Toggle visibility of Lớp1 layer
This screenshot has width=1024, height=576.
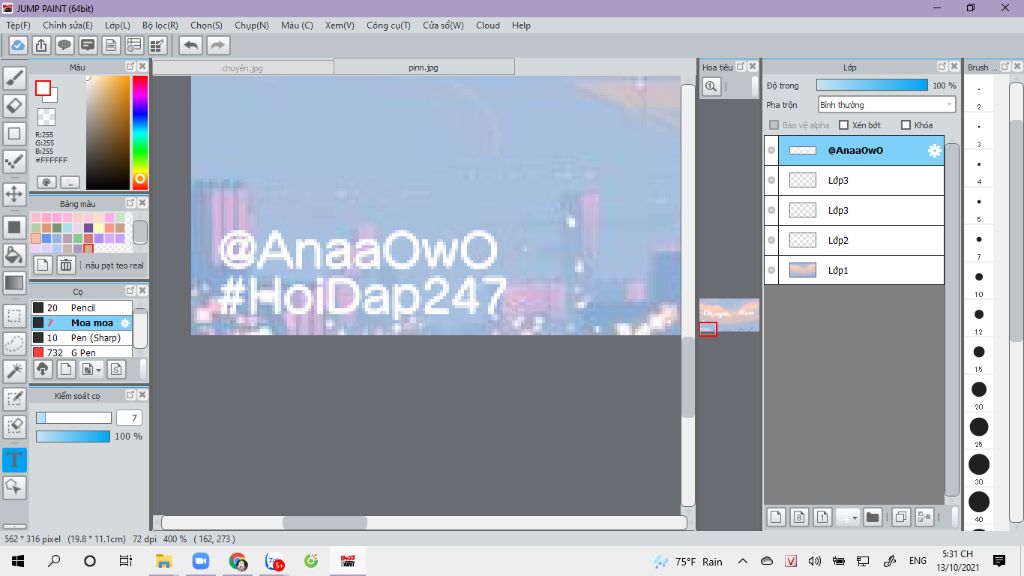771,270
